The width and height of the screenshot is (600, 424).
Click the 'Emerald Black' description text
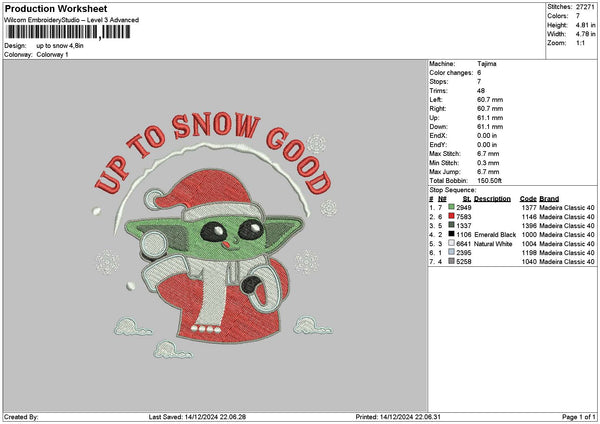pos(495,235)
